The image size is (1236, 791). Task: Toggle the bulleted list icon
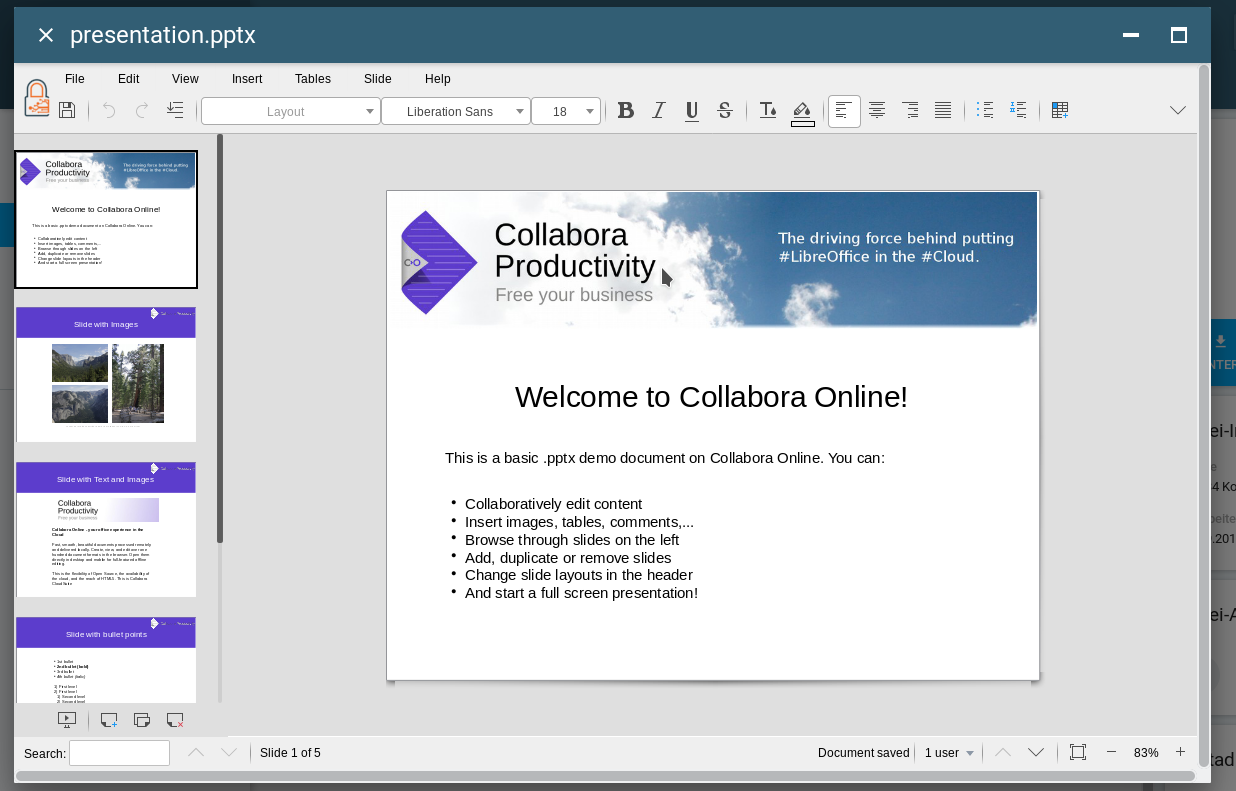click(x=985, y=111)
